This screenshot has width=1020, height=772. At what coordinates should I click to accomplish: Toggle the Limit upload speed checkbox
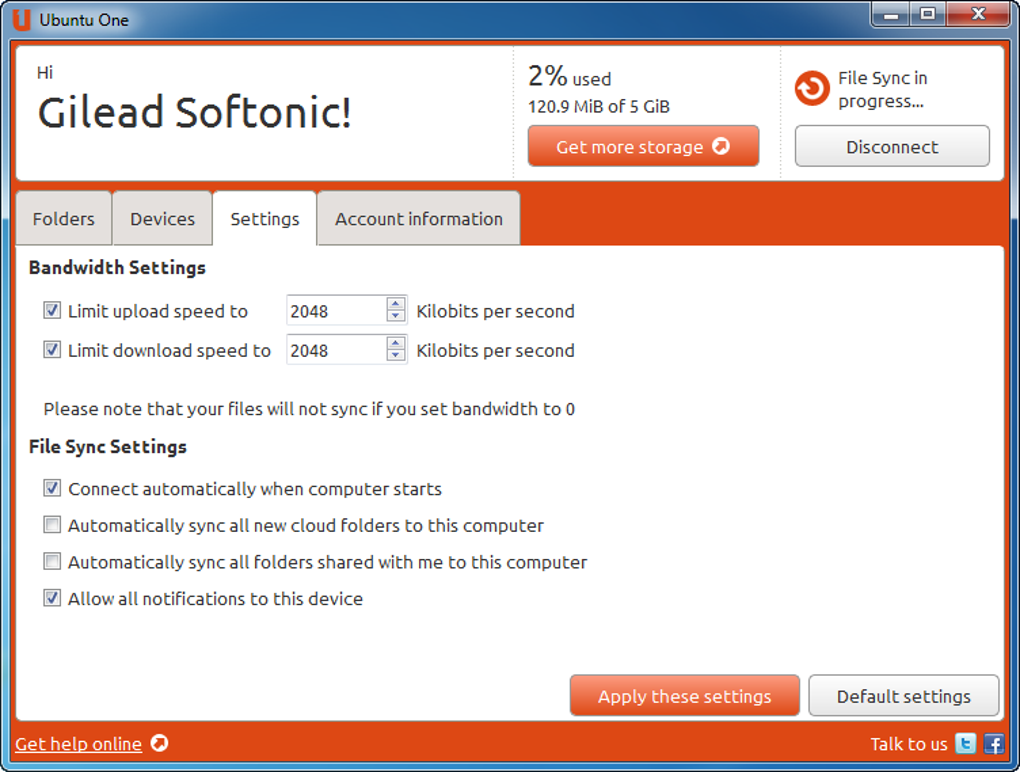point(52,311)
